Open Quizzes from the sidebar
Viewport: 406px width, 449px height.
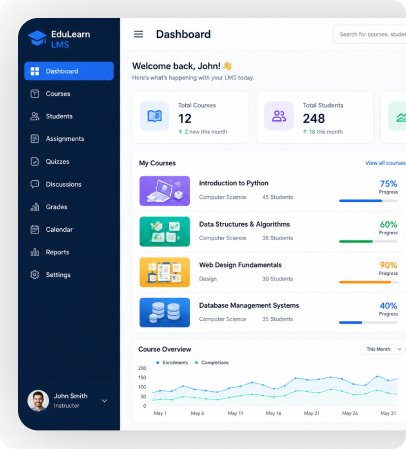57,161
